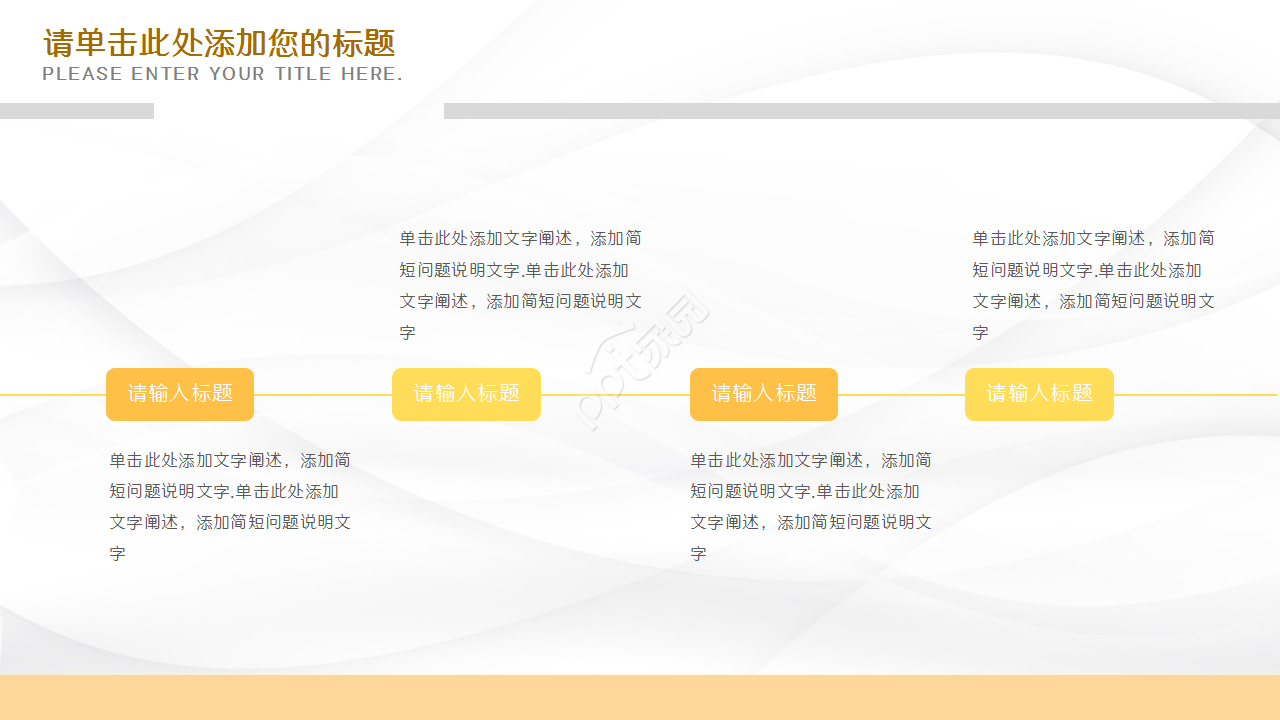
Task: Click the second, yellow 请输入标题 label
Action: pyautogui.click(x=466, y=394)
